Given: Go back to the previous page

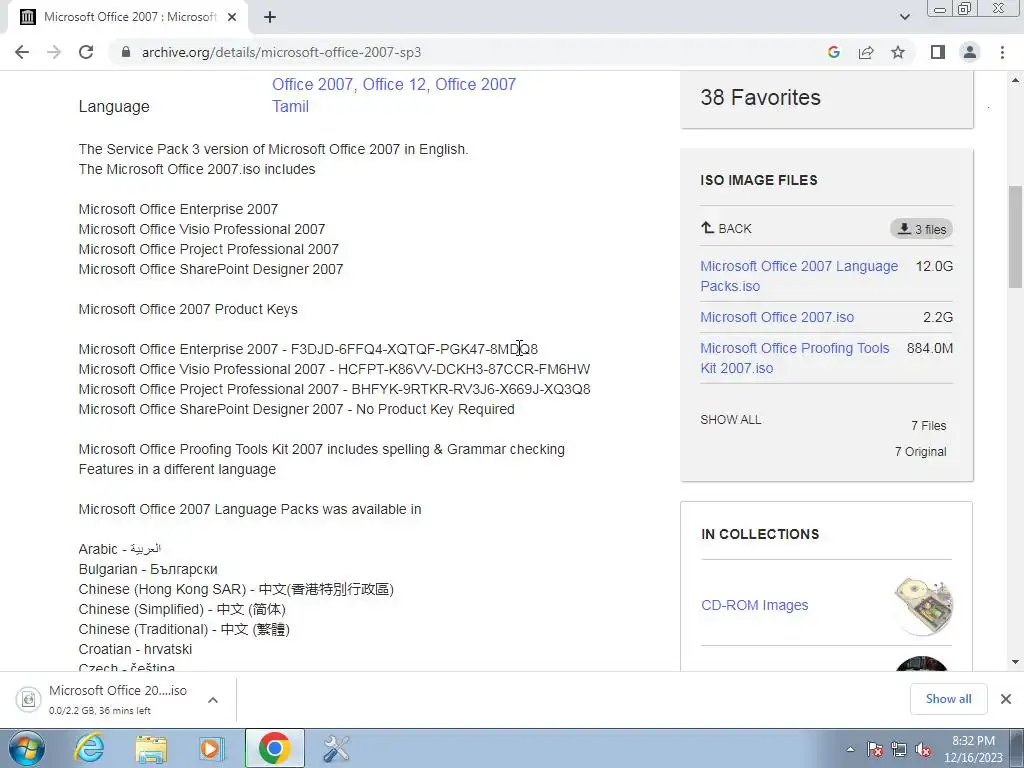Looking at the screenshot, I should [22, 52].
